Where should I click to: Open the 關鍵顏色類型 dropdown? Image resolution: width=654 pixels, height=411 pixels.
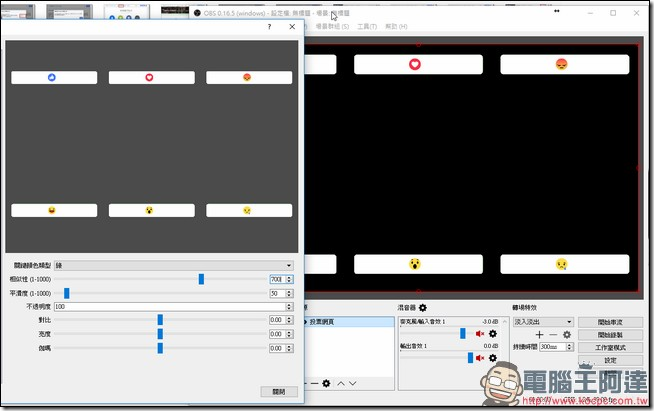coord(173,265)
